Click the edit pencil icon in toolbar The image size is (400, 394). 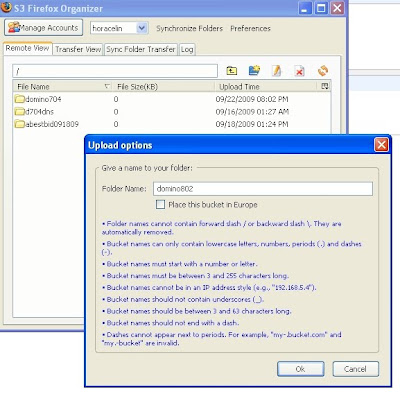pyautogui.click(x=276, y=70)
